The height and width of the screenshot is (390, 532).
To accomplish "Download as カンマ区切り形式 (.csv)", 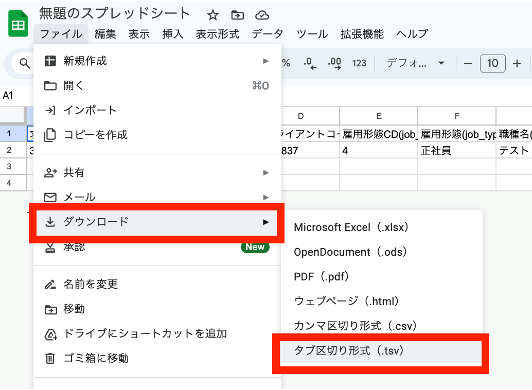I will pyautogui.click(x=381, y=326).
